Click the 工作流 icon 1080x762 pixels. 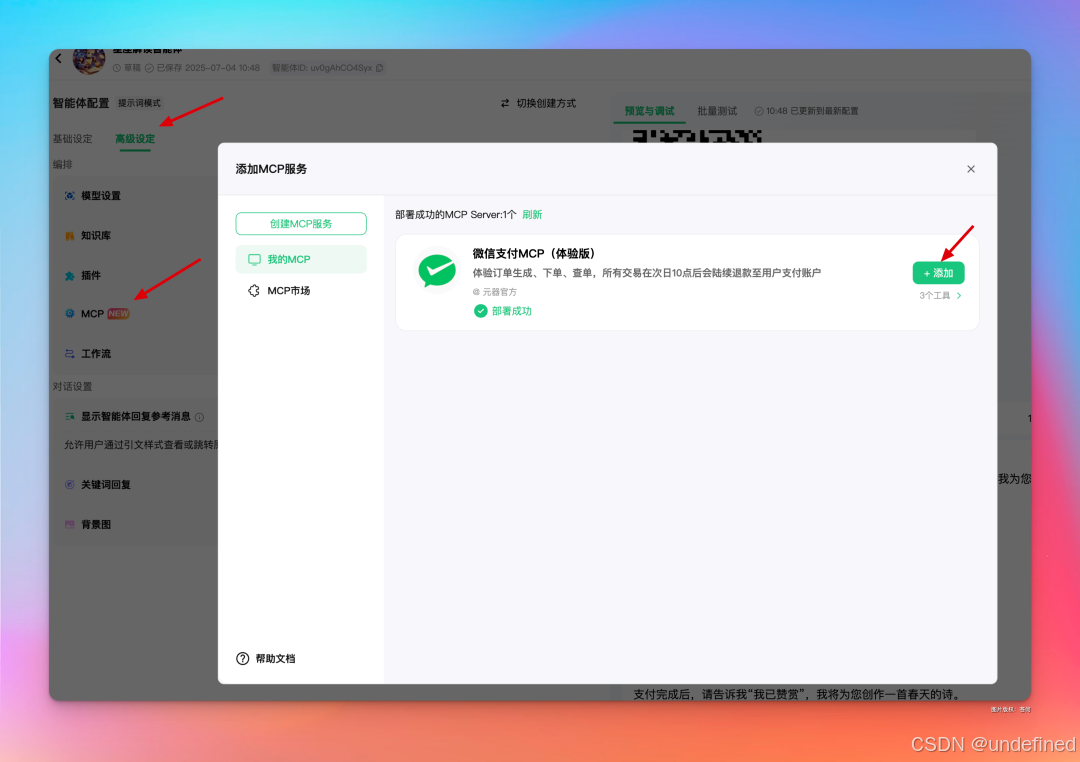coord(70,353)
